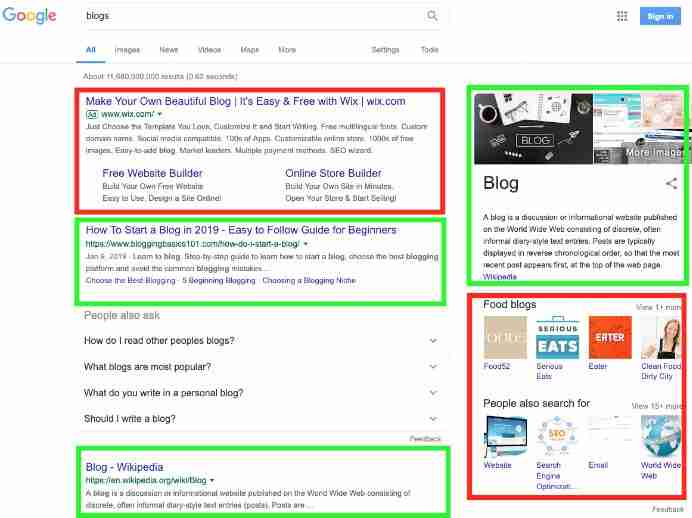Open 5 Beginning Blogging sublink
The image size is (692, 518).
[219, 281]
